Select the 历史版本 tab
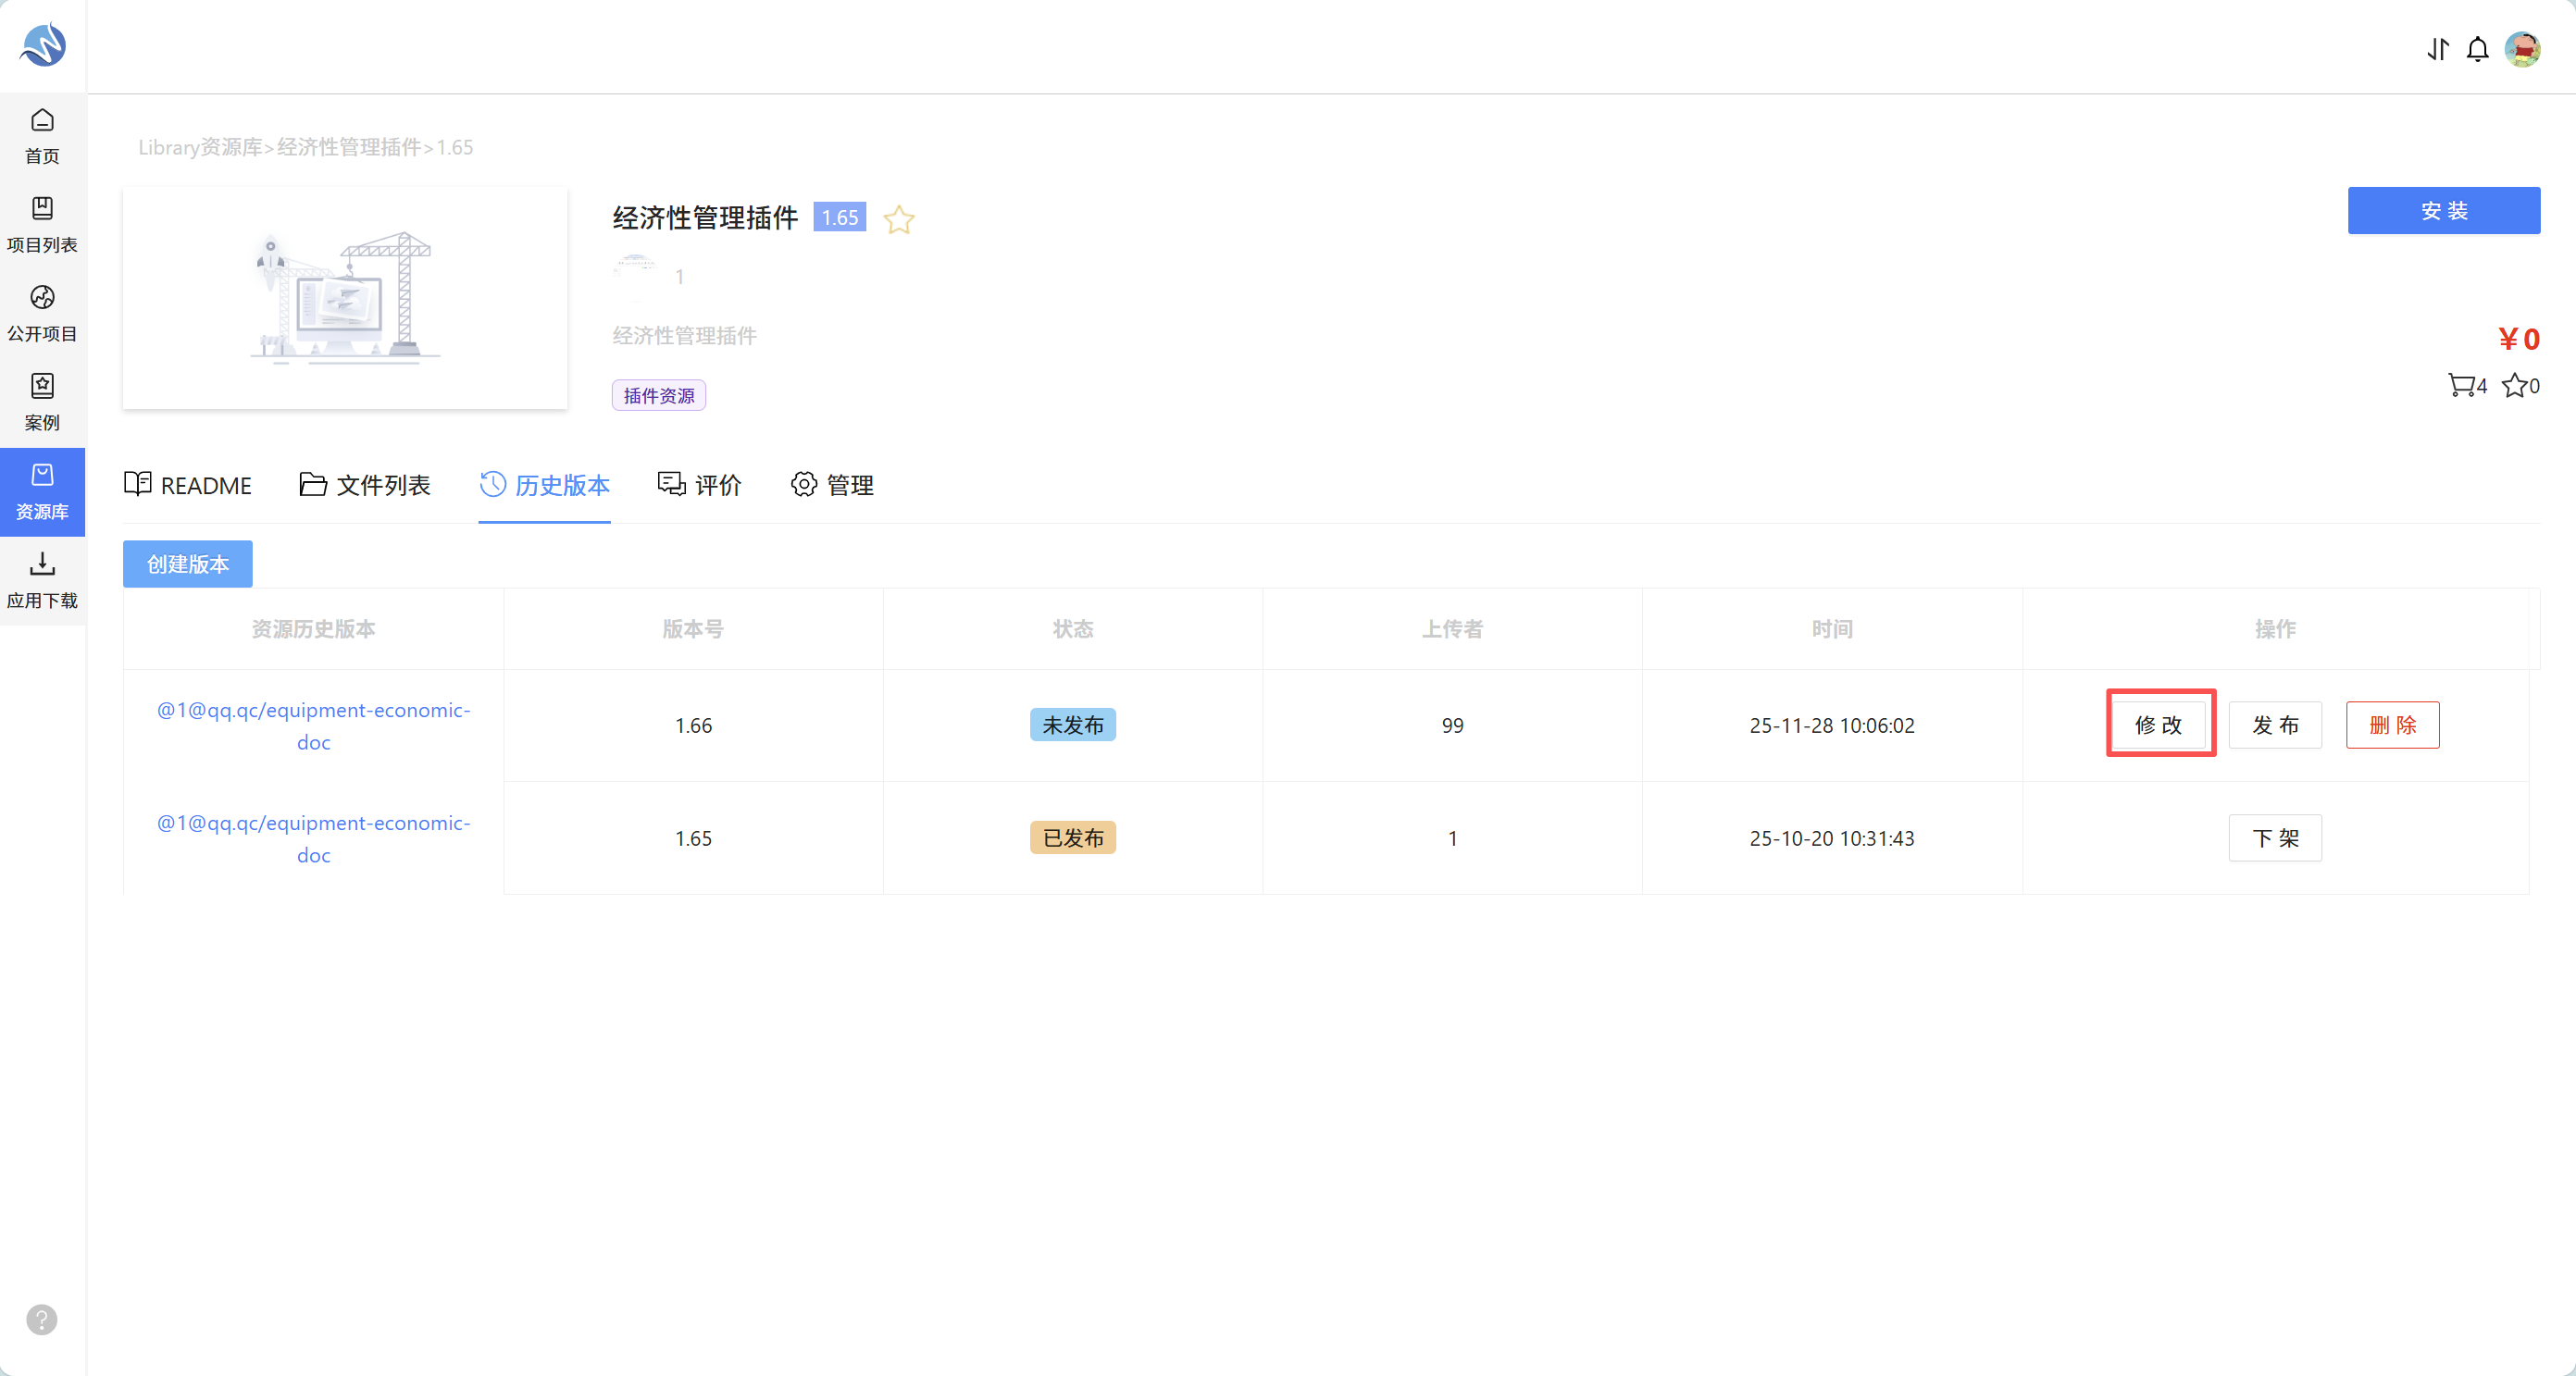 point(545,485)
